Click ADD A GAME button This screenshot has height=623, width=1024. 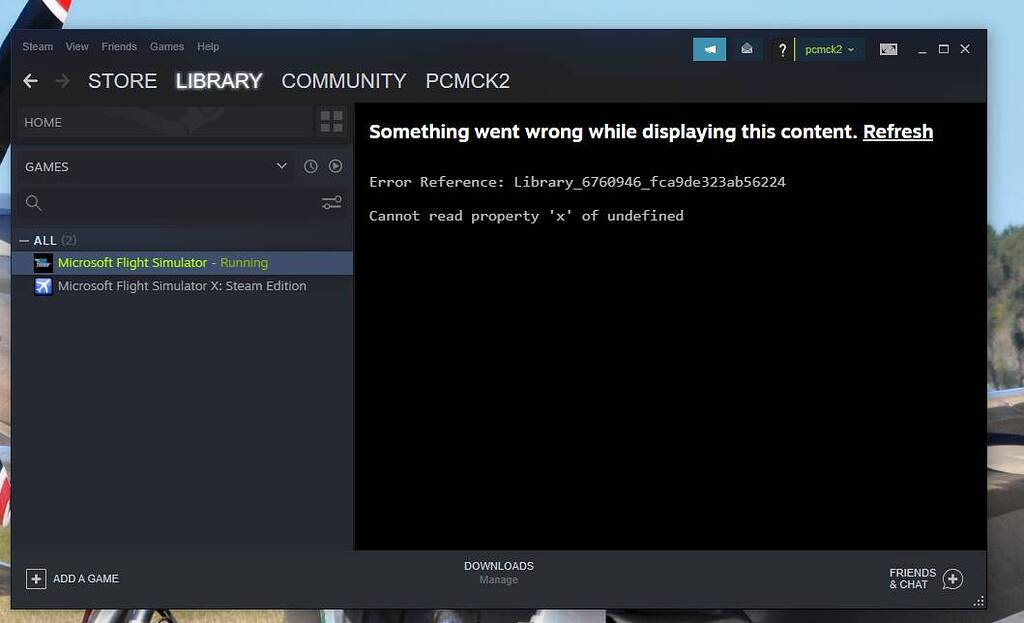pos(73,578)
